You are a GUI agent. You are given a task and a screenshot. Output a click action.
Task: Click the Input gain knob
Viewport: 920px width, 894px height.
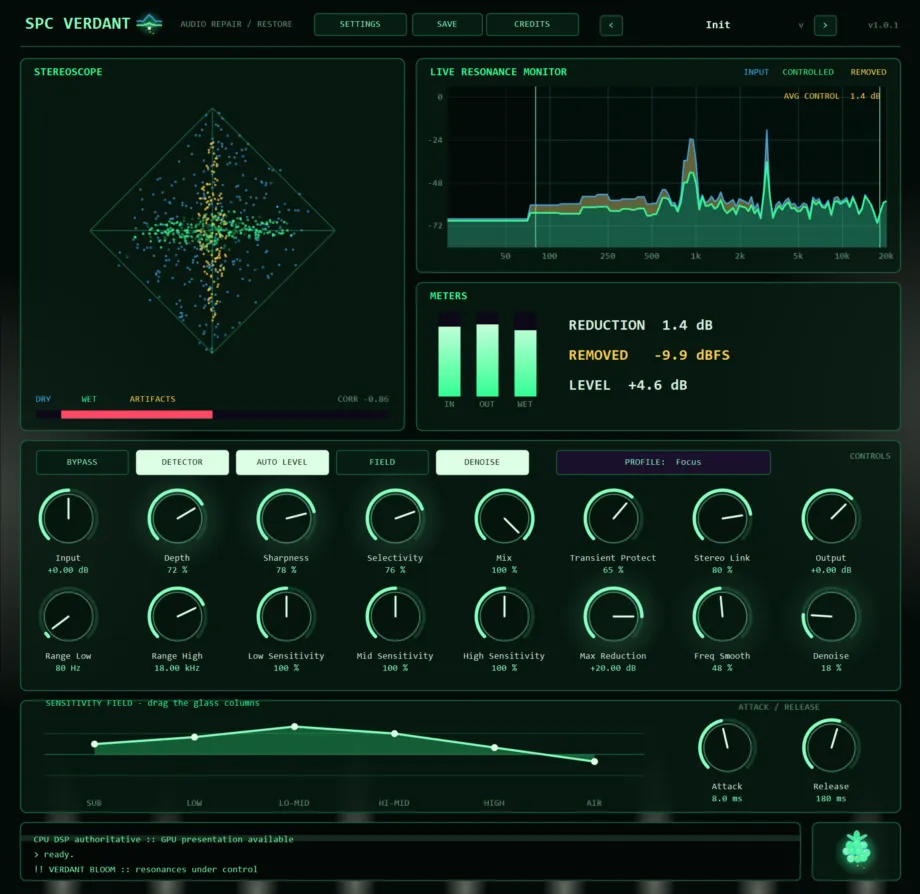coord(68,517)
